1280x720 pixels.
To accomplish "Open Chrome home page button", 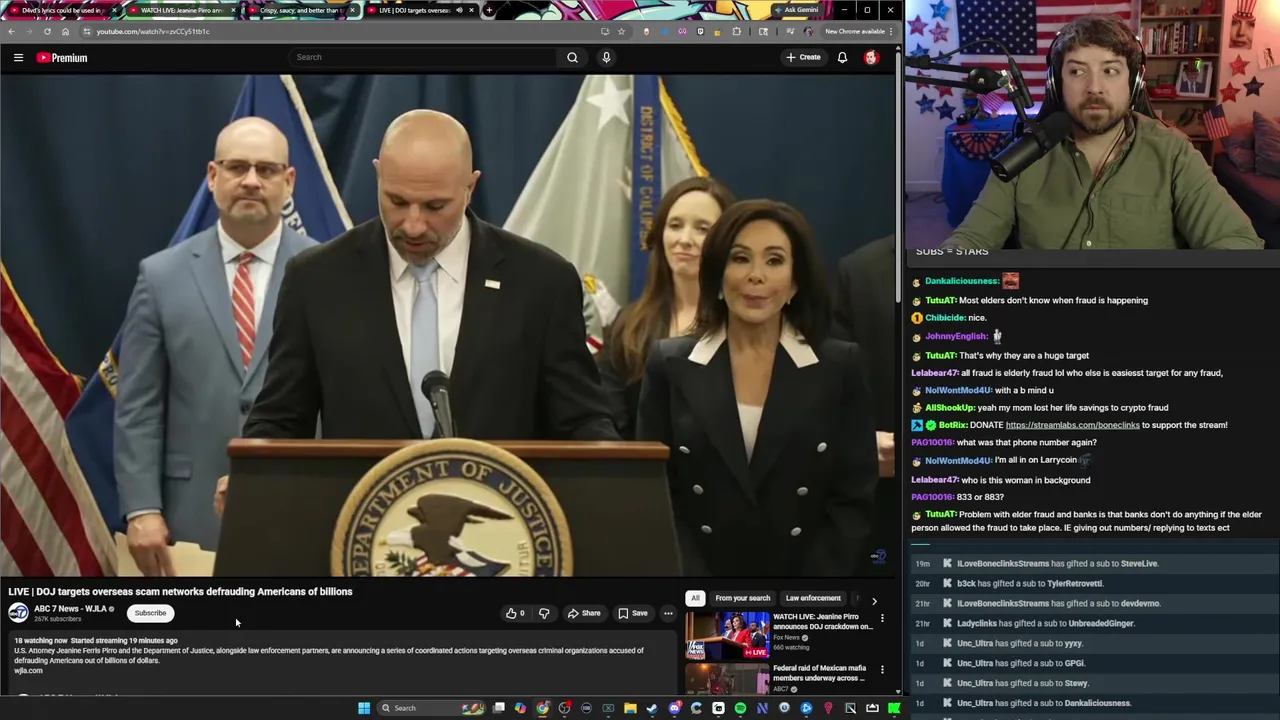I will (65, 31).
